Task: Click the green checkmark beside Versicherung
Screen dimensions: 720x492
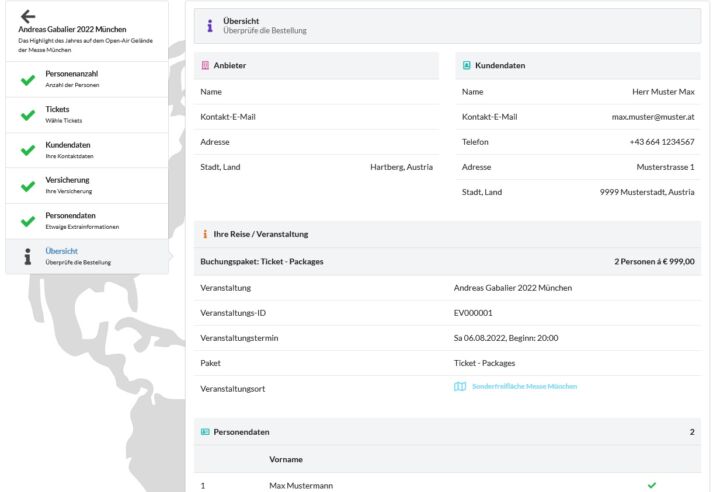Action: [x=27, y=185]
